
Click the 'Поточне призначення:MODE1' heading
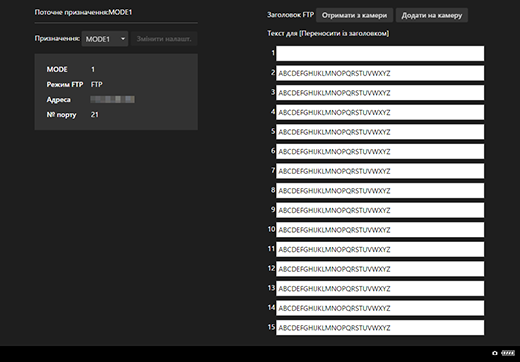pyautogui.click(x=83, y=12)
